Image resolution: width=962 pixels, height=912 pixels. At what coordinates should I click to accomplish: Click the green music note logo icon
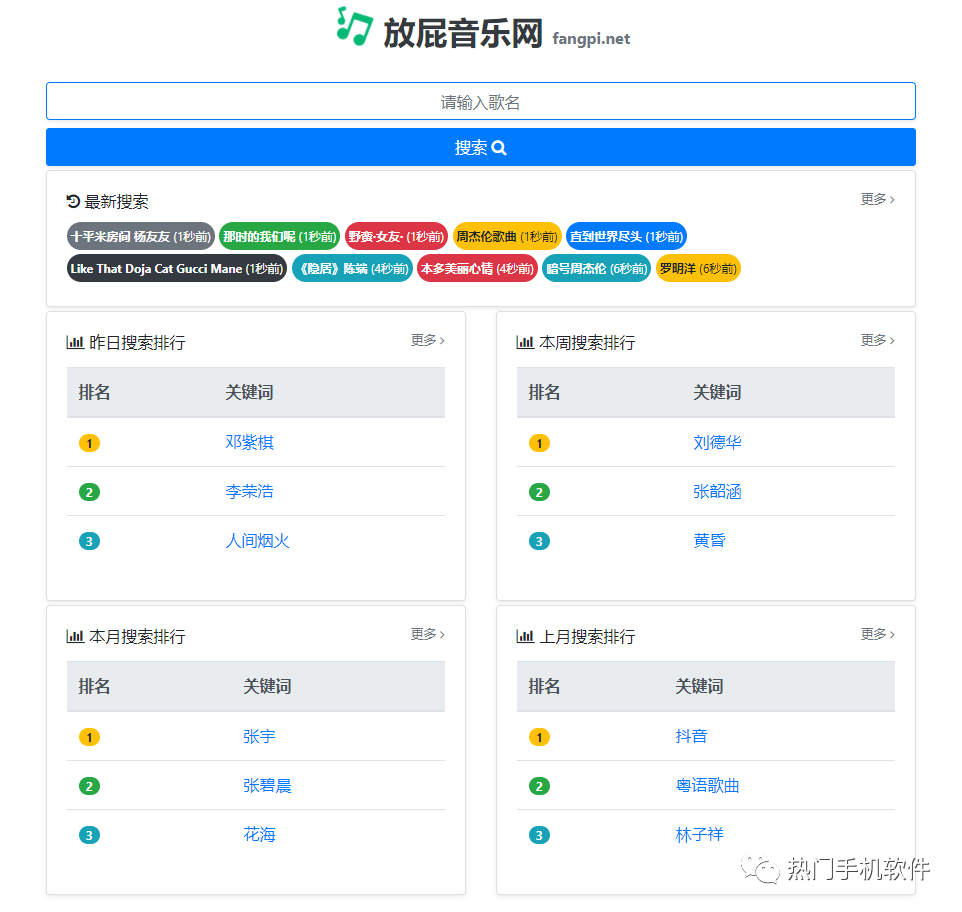(355, 26)
